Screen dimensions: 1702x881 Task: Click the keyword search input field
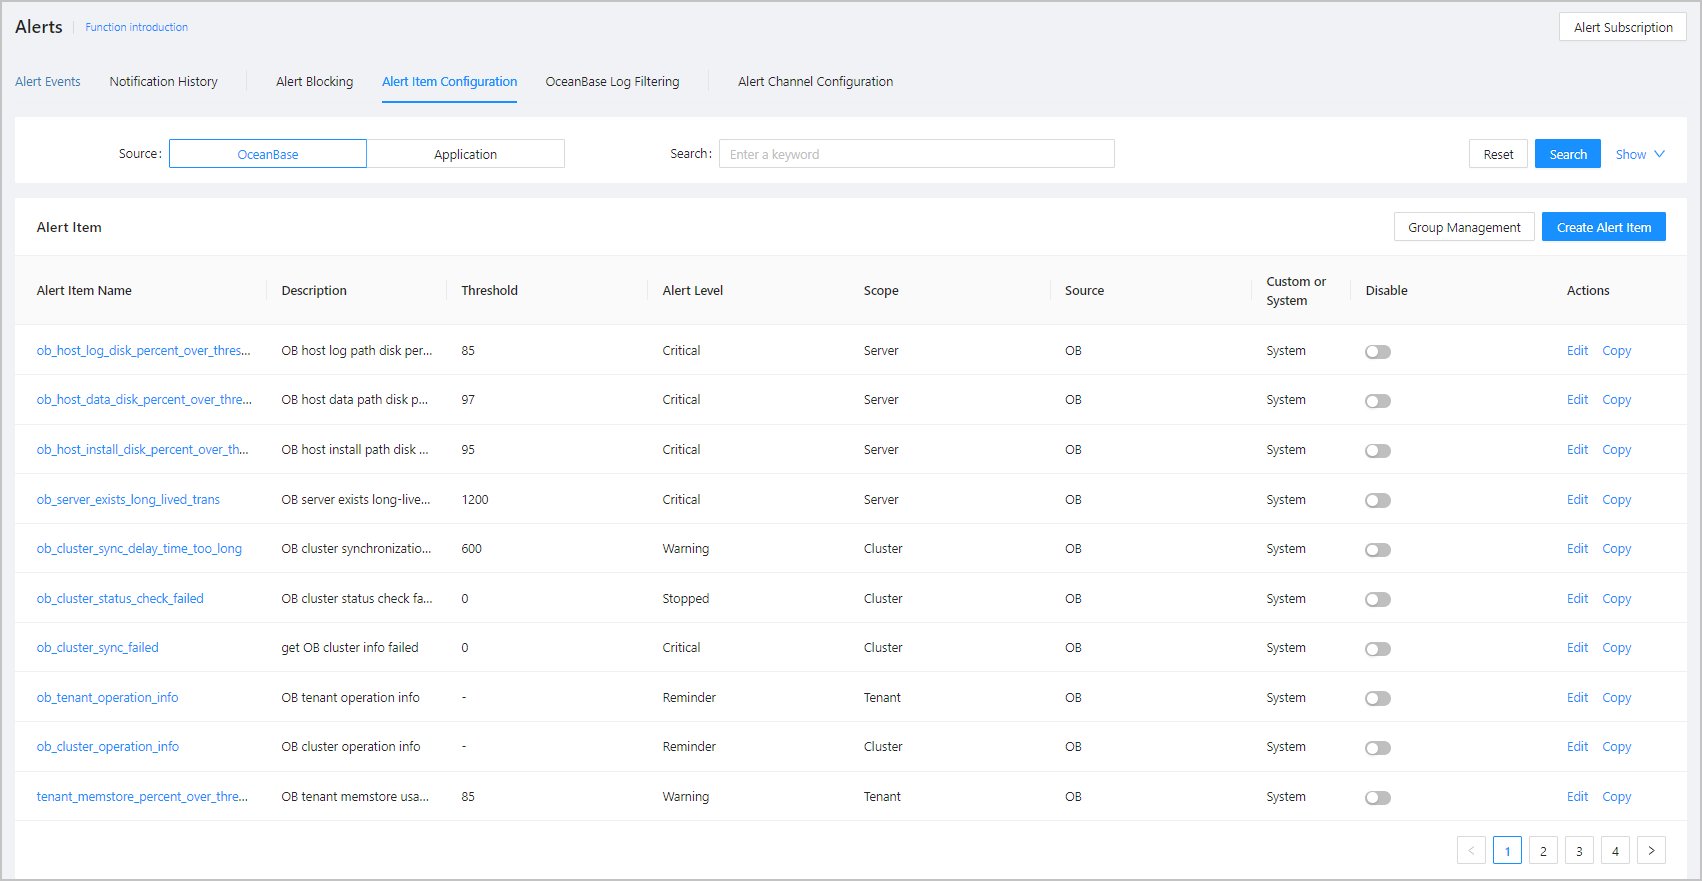(916, 154)
